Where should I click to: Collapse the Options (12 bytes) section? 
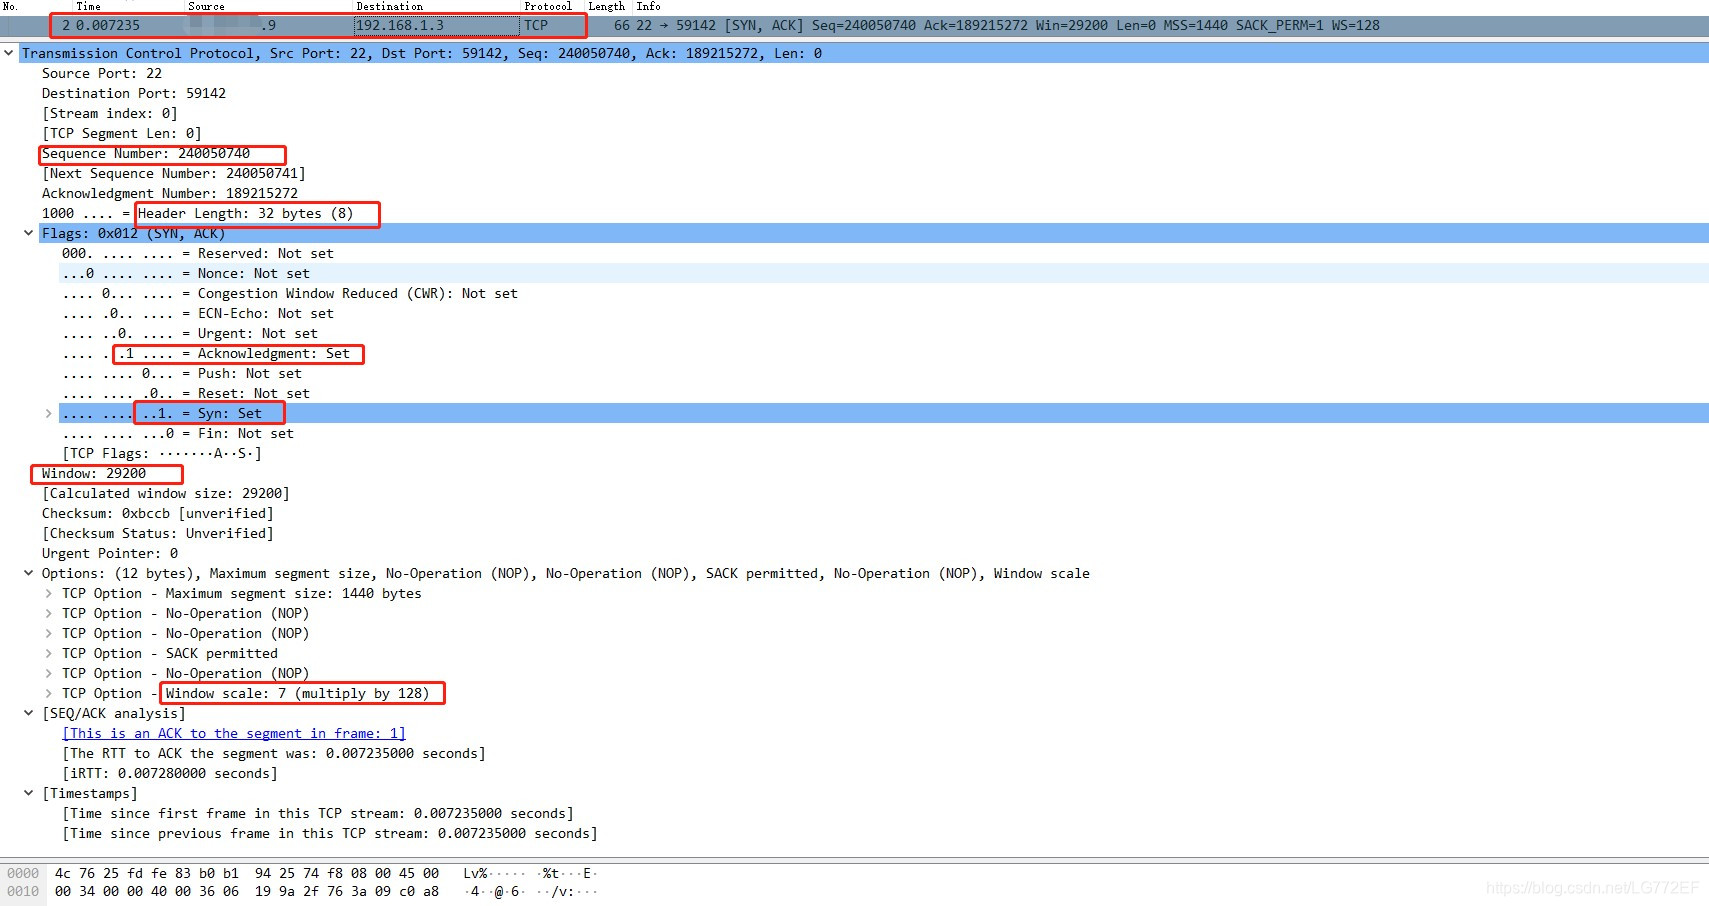(29, 573)
